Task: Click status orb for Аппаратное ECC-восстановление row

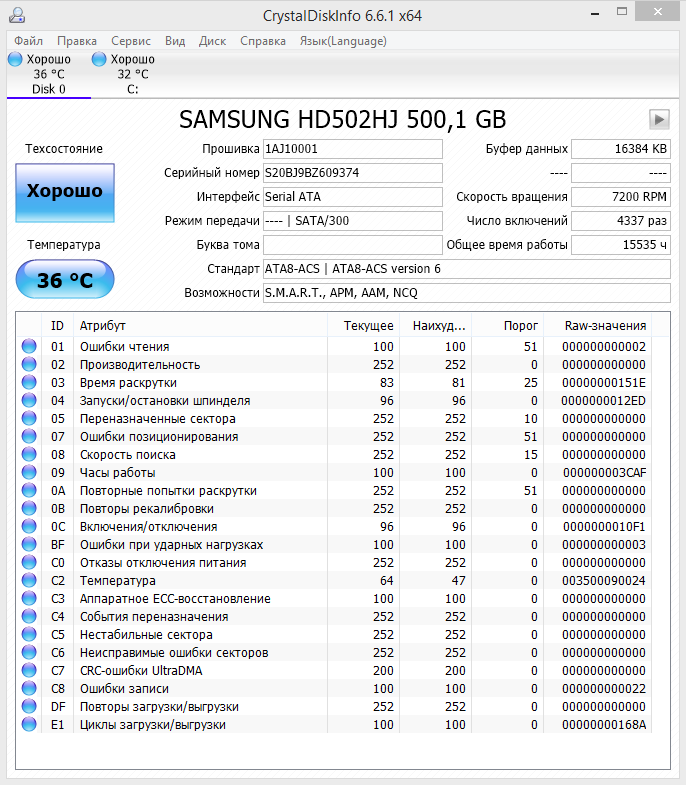Action: point(29,599)
